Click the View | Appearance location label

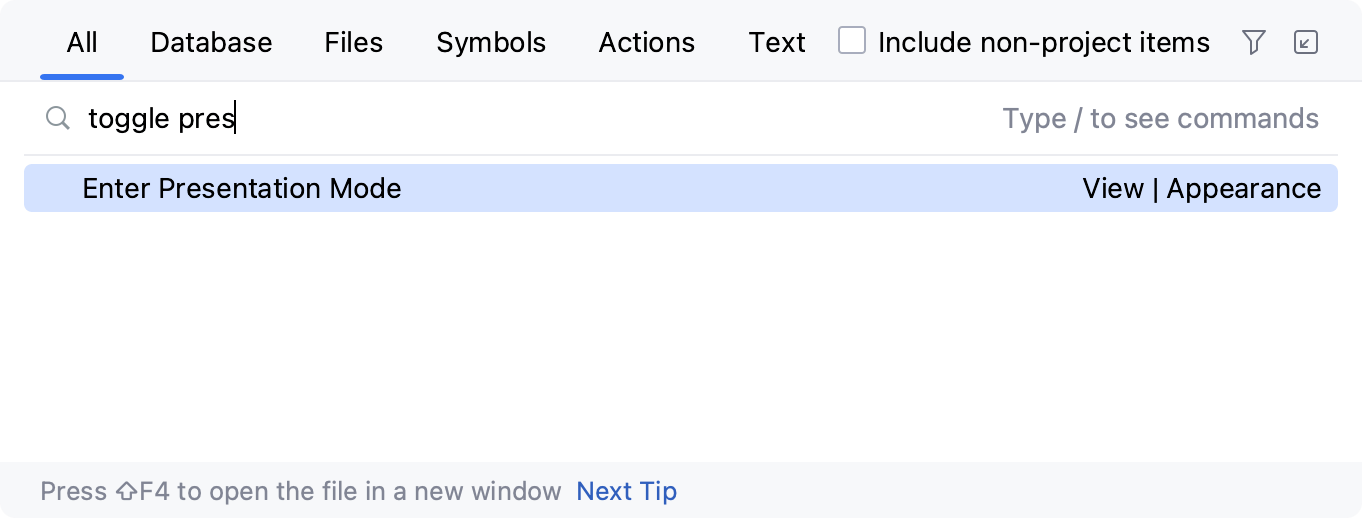[x=1201, y=189]
